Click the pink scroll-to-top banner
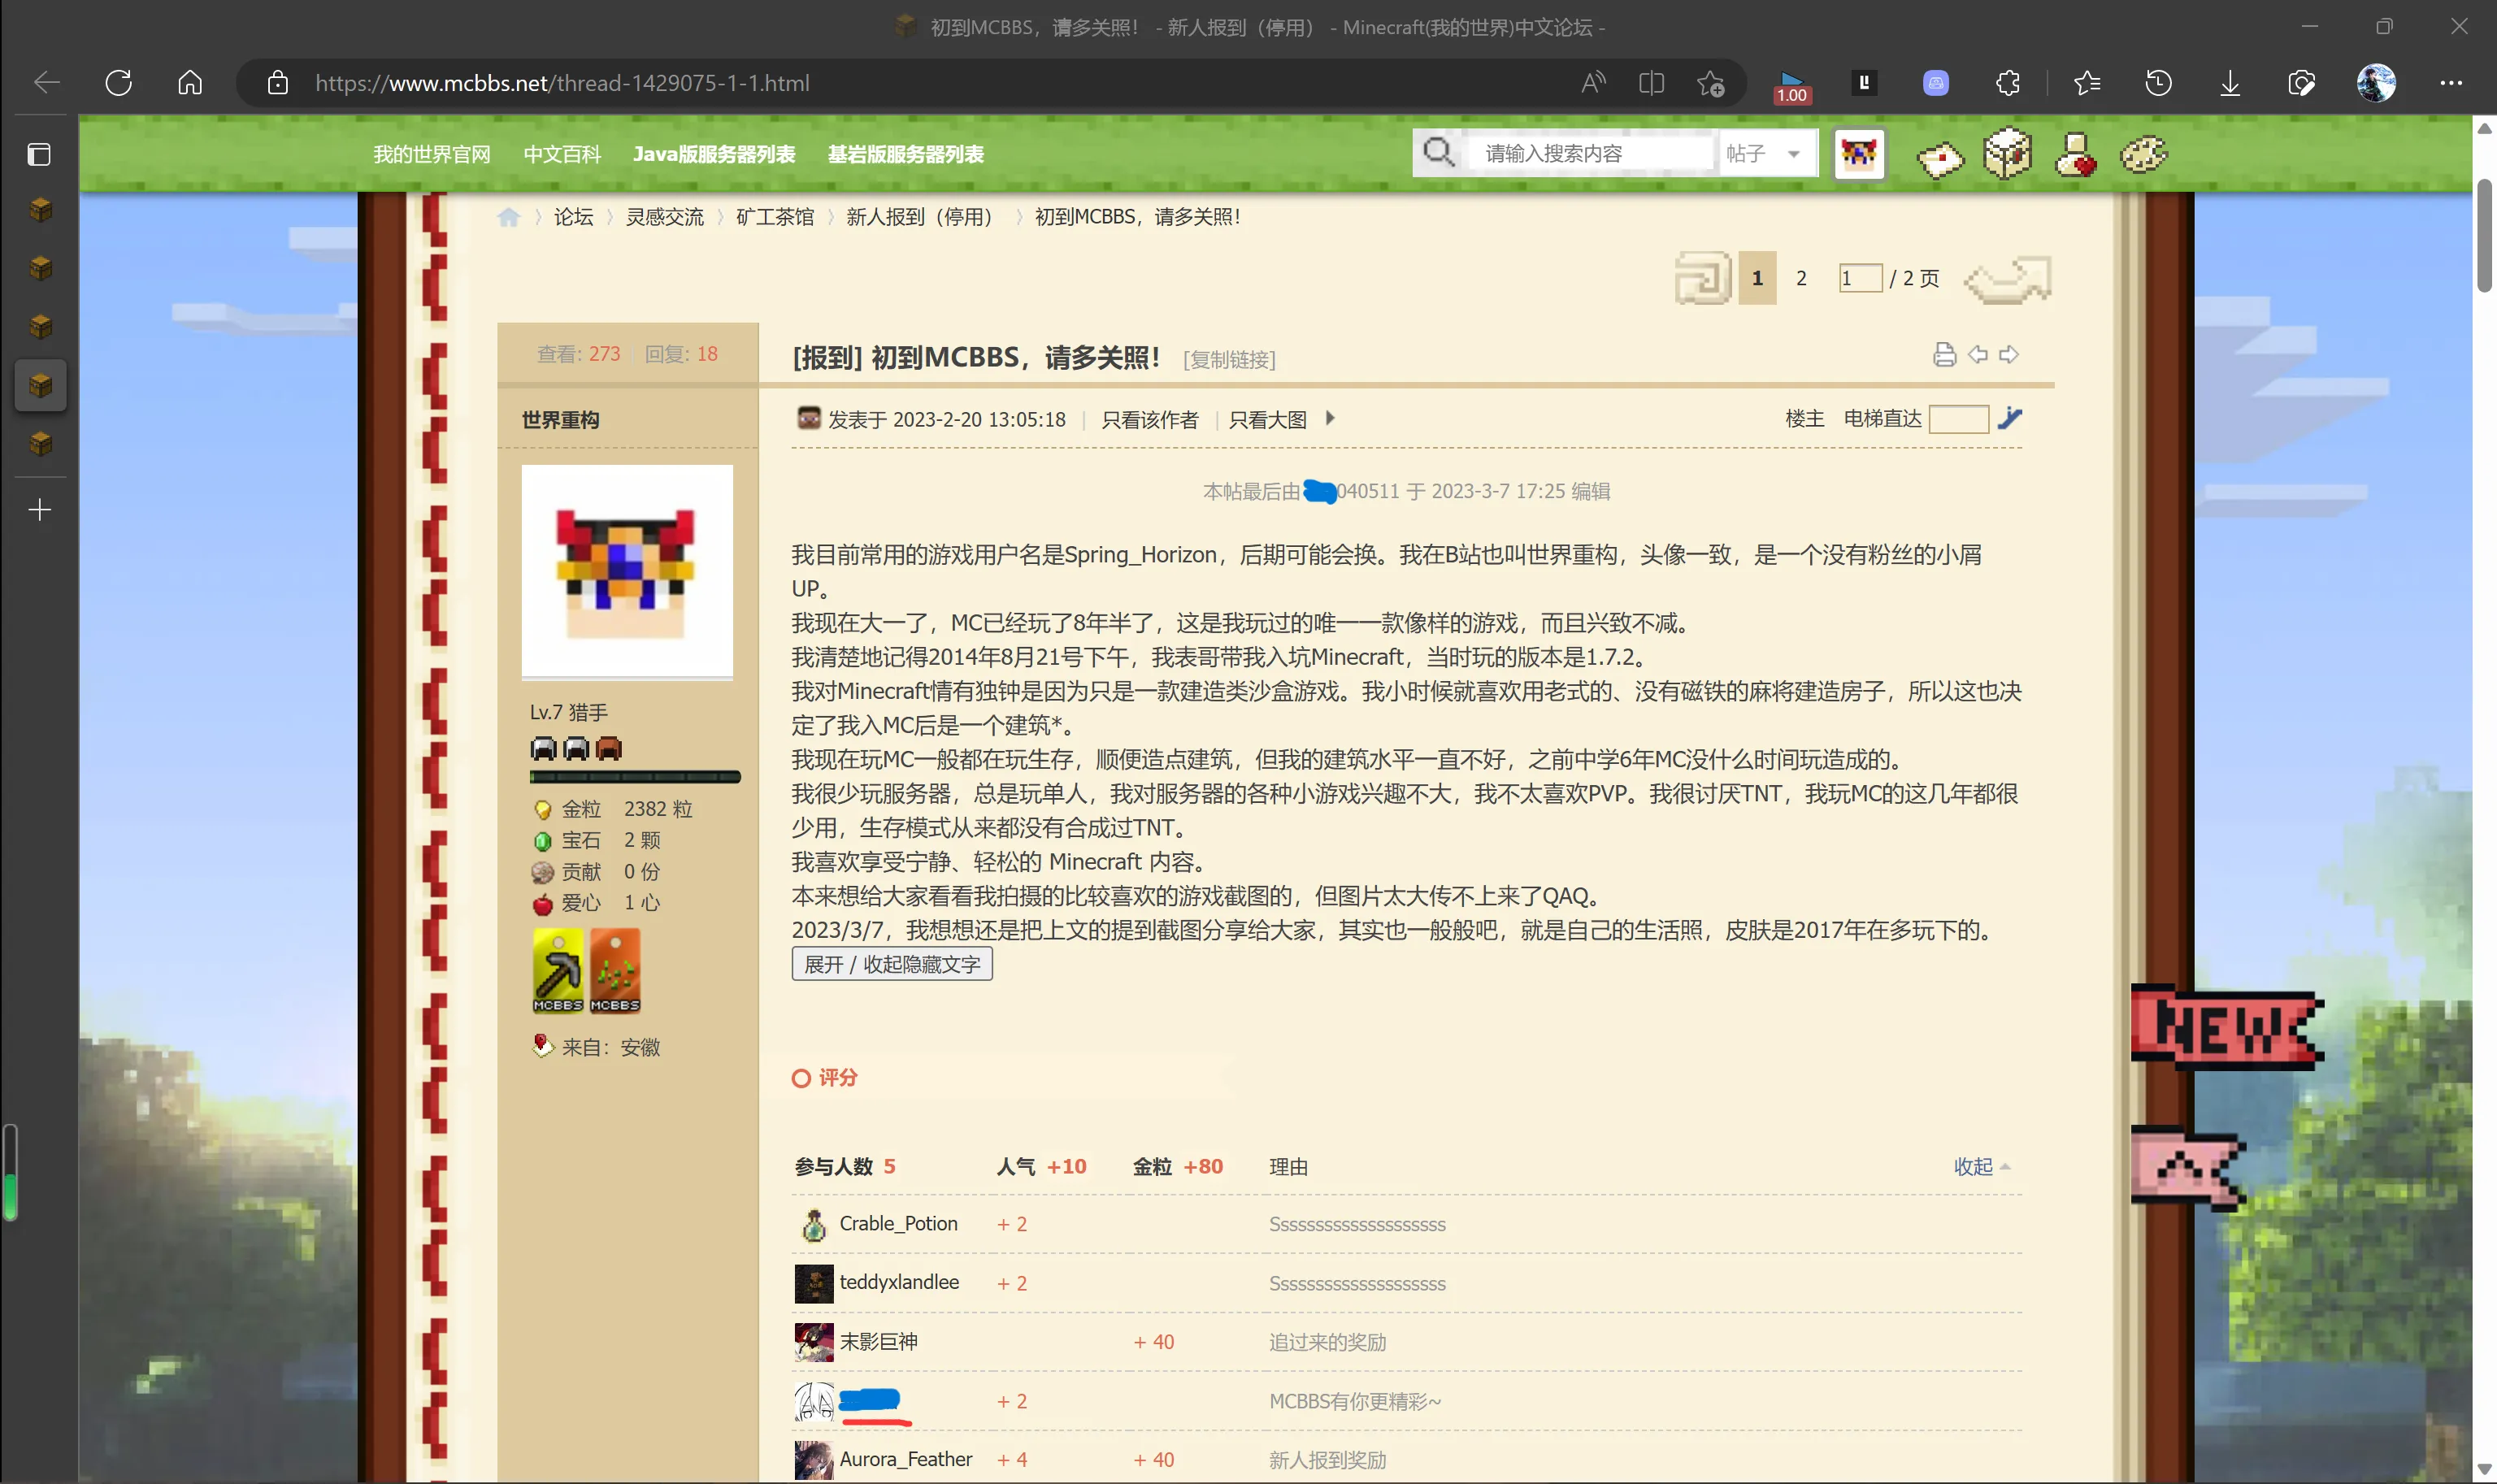The width and height of the screenshot is (2497, 1484). pos(2188,1166)
